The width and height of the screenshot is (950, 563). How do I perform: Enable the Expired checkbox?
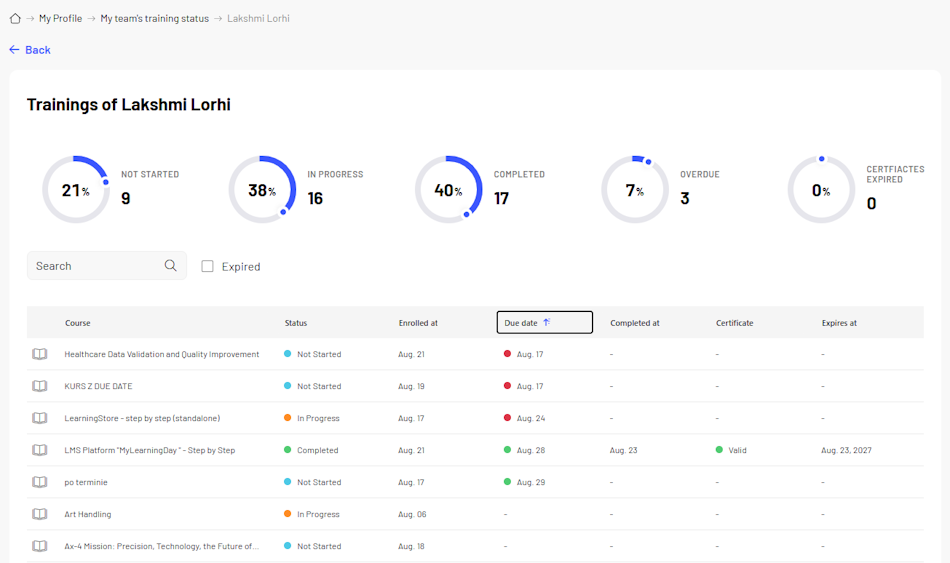pos(207,266)
